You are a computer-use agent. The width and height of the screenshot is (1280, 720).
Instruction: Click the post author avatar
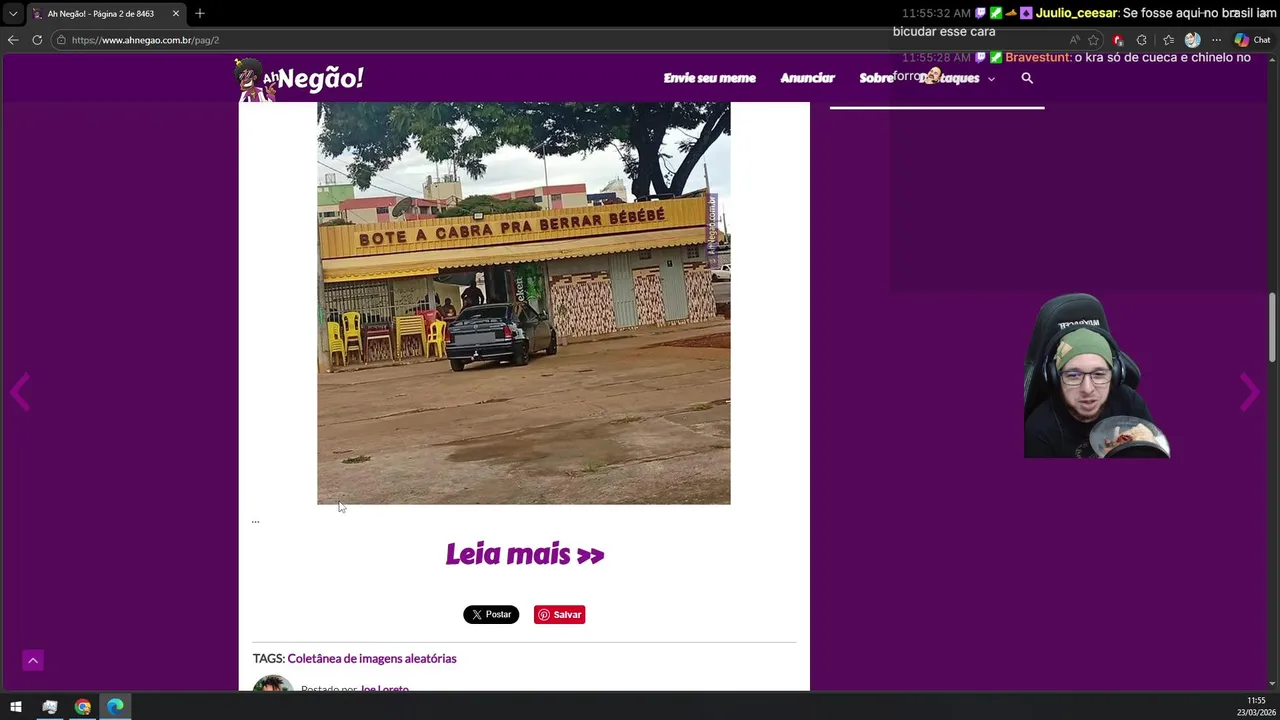point(272,684)
